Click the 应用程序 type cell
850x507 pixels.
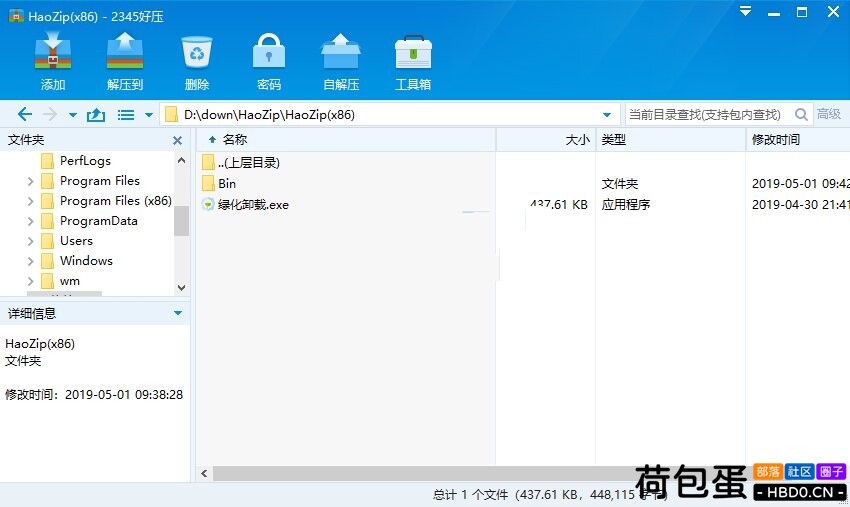pyautogui.click(x=626, y=204)
